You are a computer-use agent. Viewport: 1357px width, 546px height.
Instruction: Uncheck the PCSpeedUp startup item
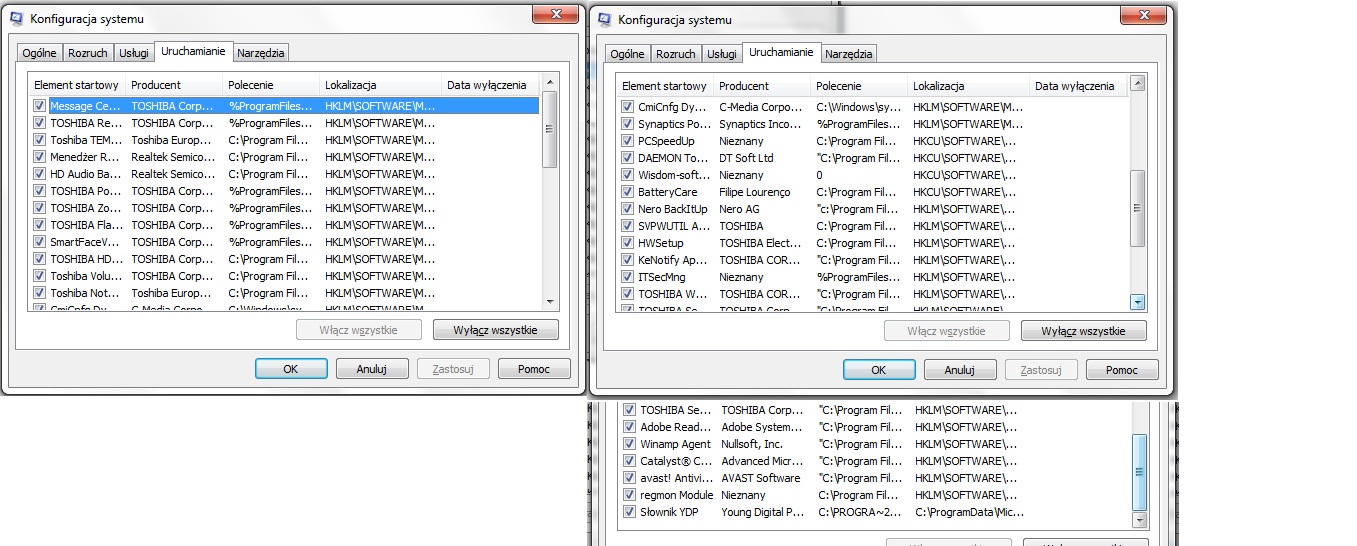pyautogui.click(x=627, y=141)
